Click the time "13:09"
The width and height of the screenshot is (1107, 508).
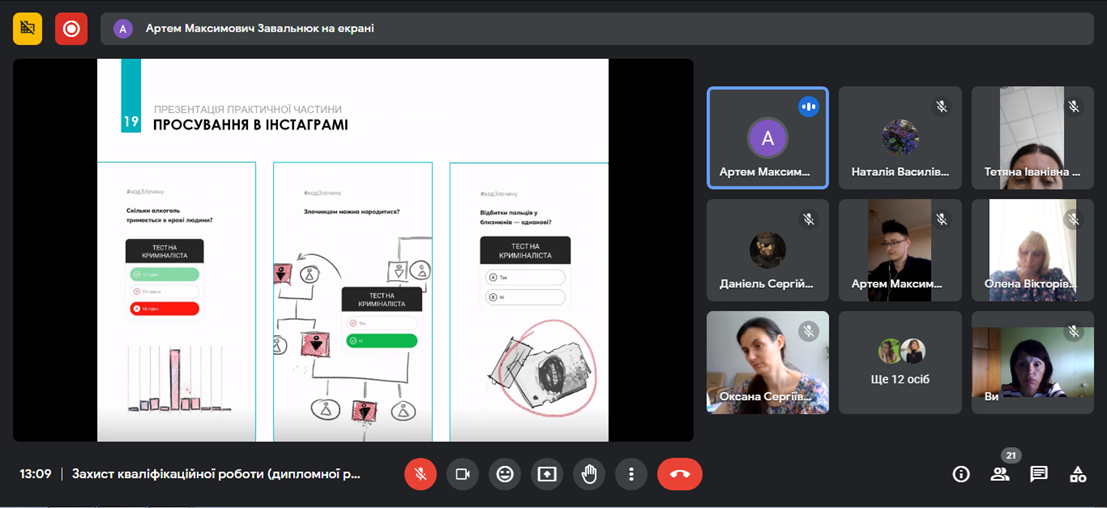(x=35, y=474)
